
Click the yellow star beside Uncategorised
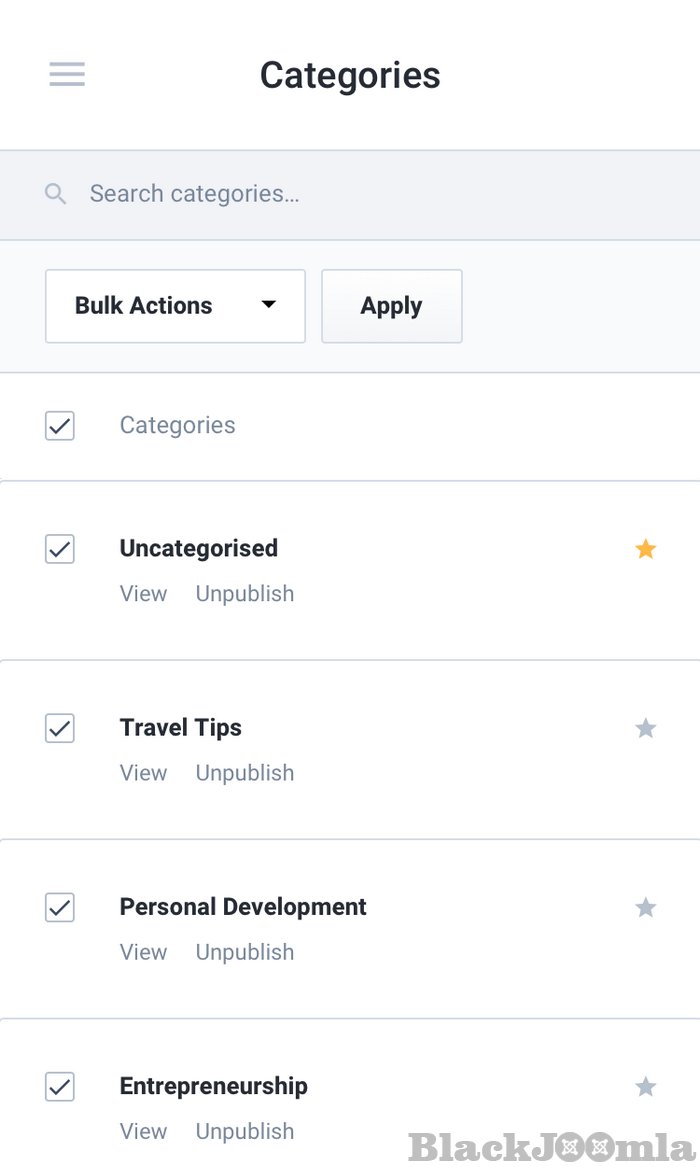click(645, 548)
